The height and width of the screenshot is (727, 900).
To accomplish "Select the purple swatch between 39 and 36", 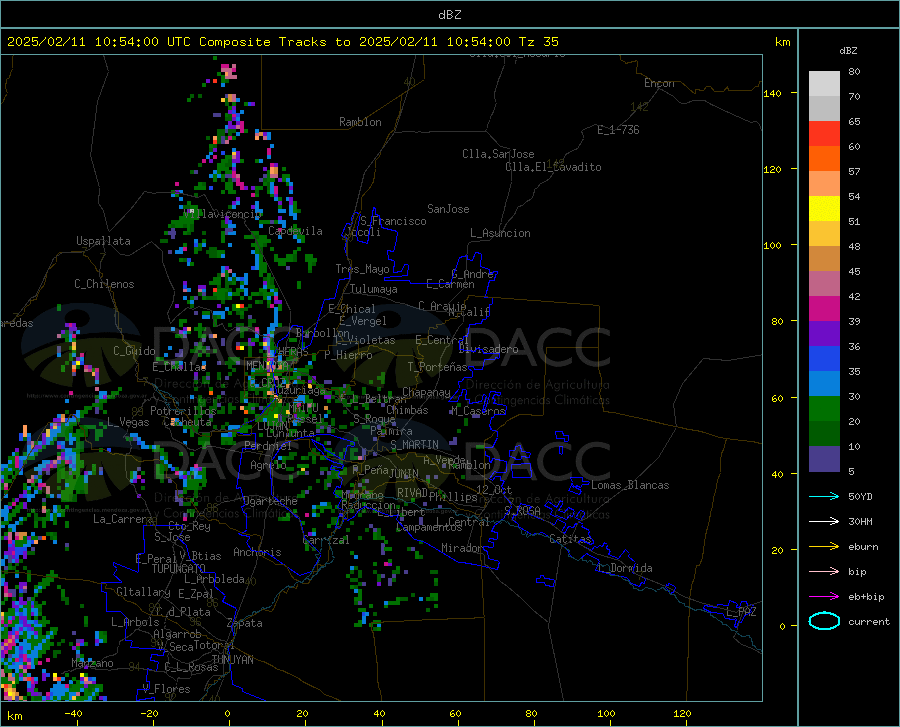I will click(x=824, y=334).
